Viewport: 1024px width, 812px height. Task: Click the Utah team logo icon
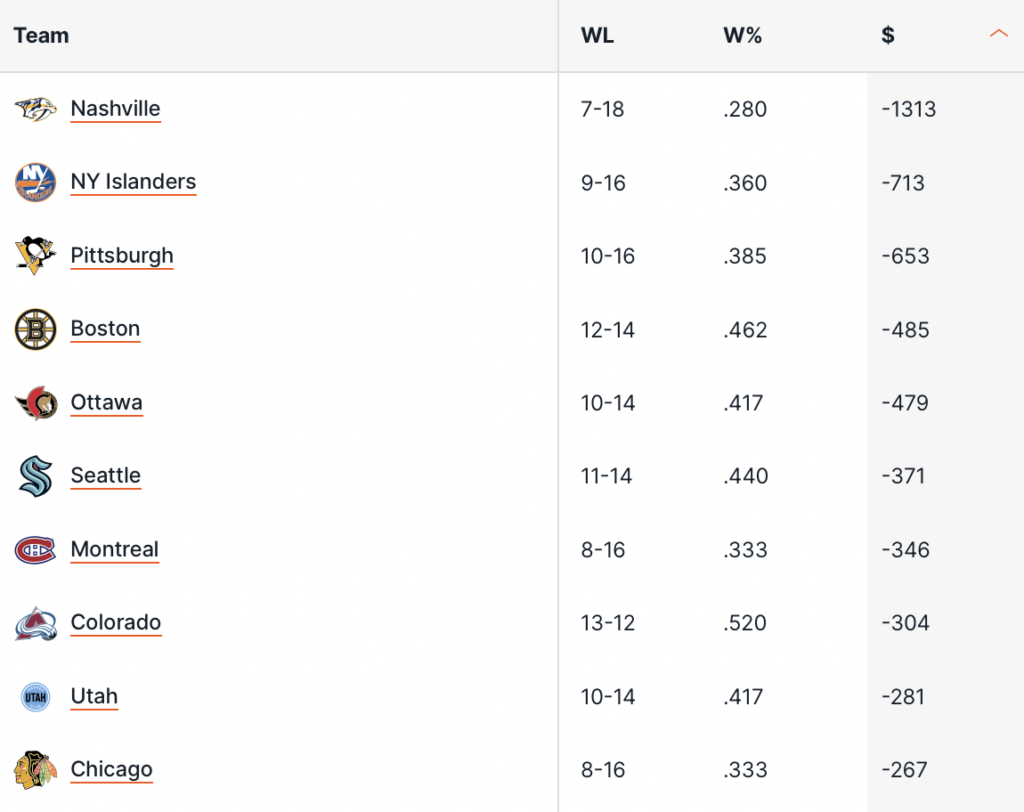coord(35,696)
